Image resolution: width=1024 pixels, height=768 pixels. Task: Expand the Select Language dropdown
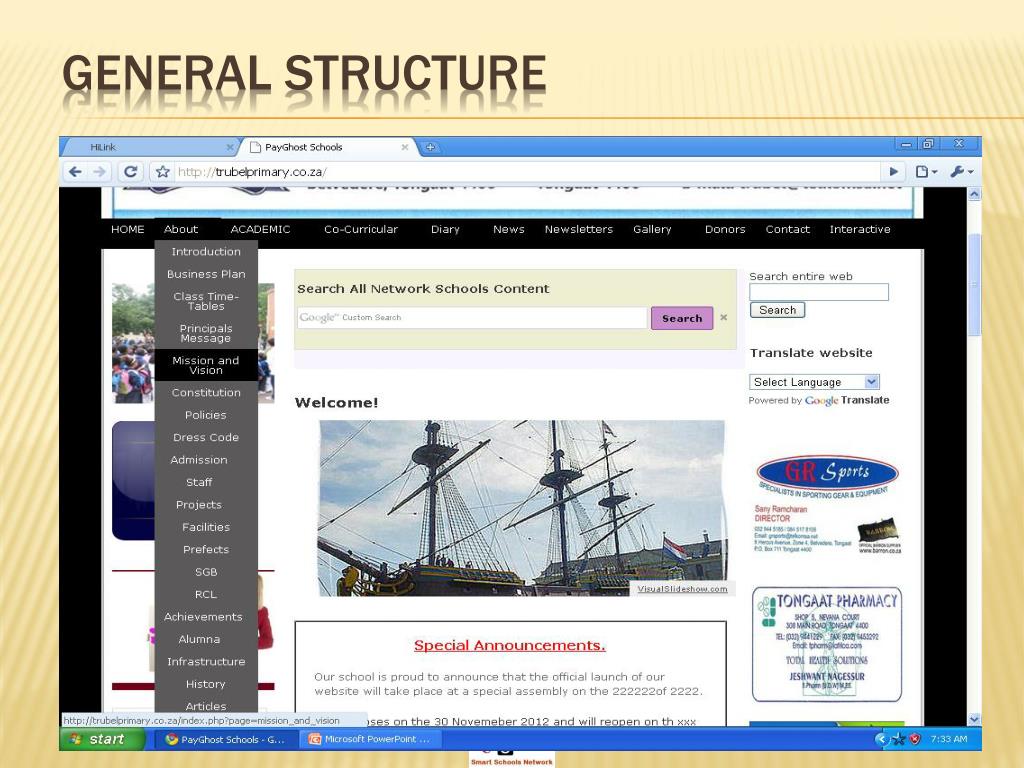(814, 382)
